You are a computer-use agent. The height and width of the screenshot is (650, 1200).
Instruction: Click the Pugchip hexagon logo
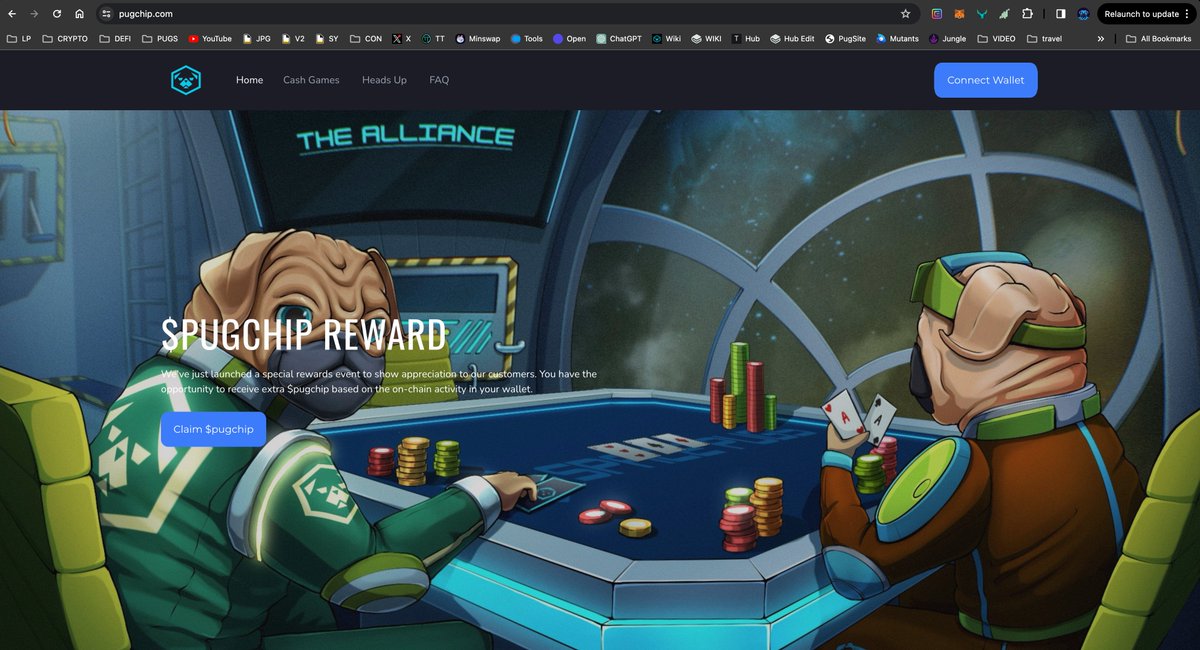[186, 80]
